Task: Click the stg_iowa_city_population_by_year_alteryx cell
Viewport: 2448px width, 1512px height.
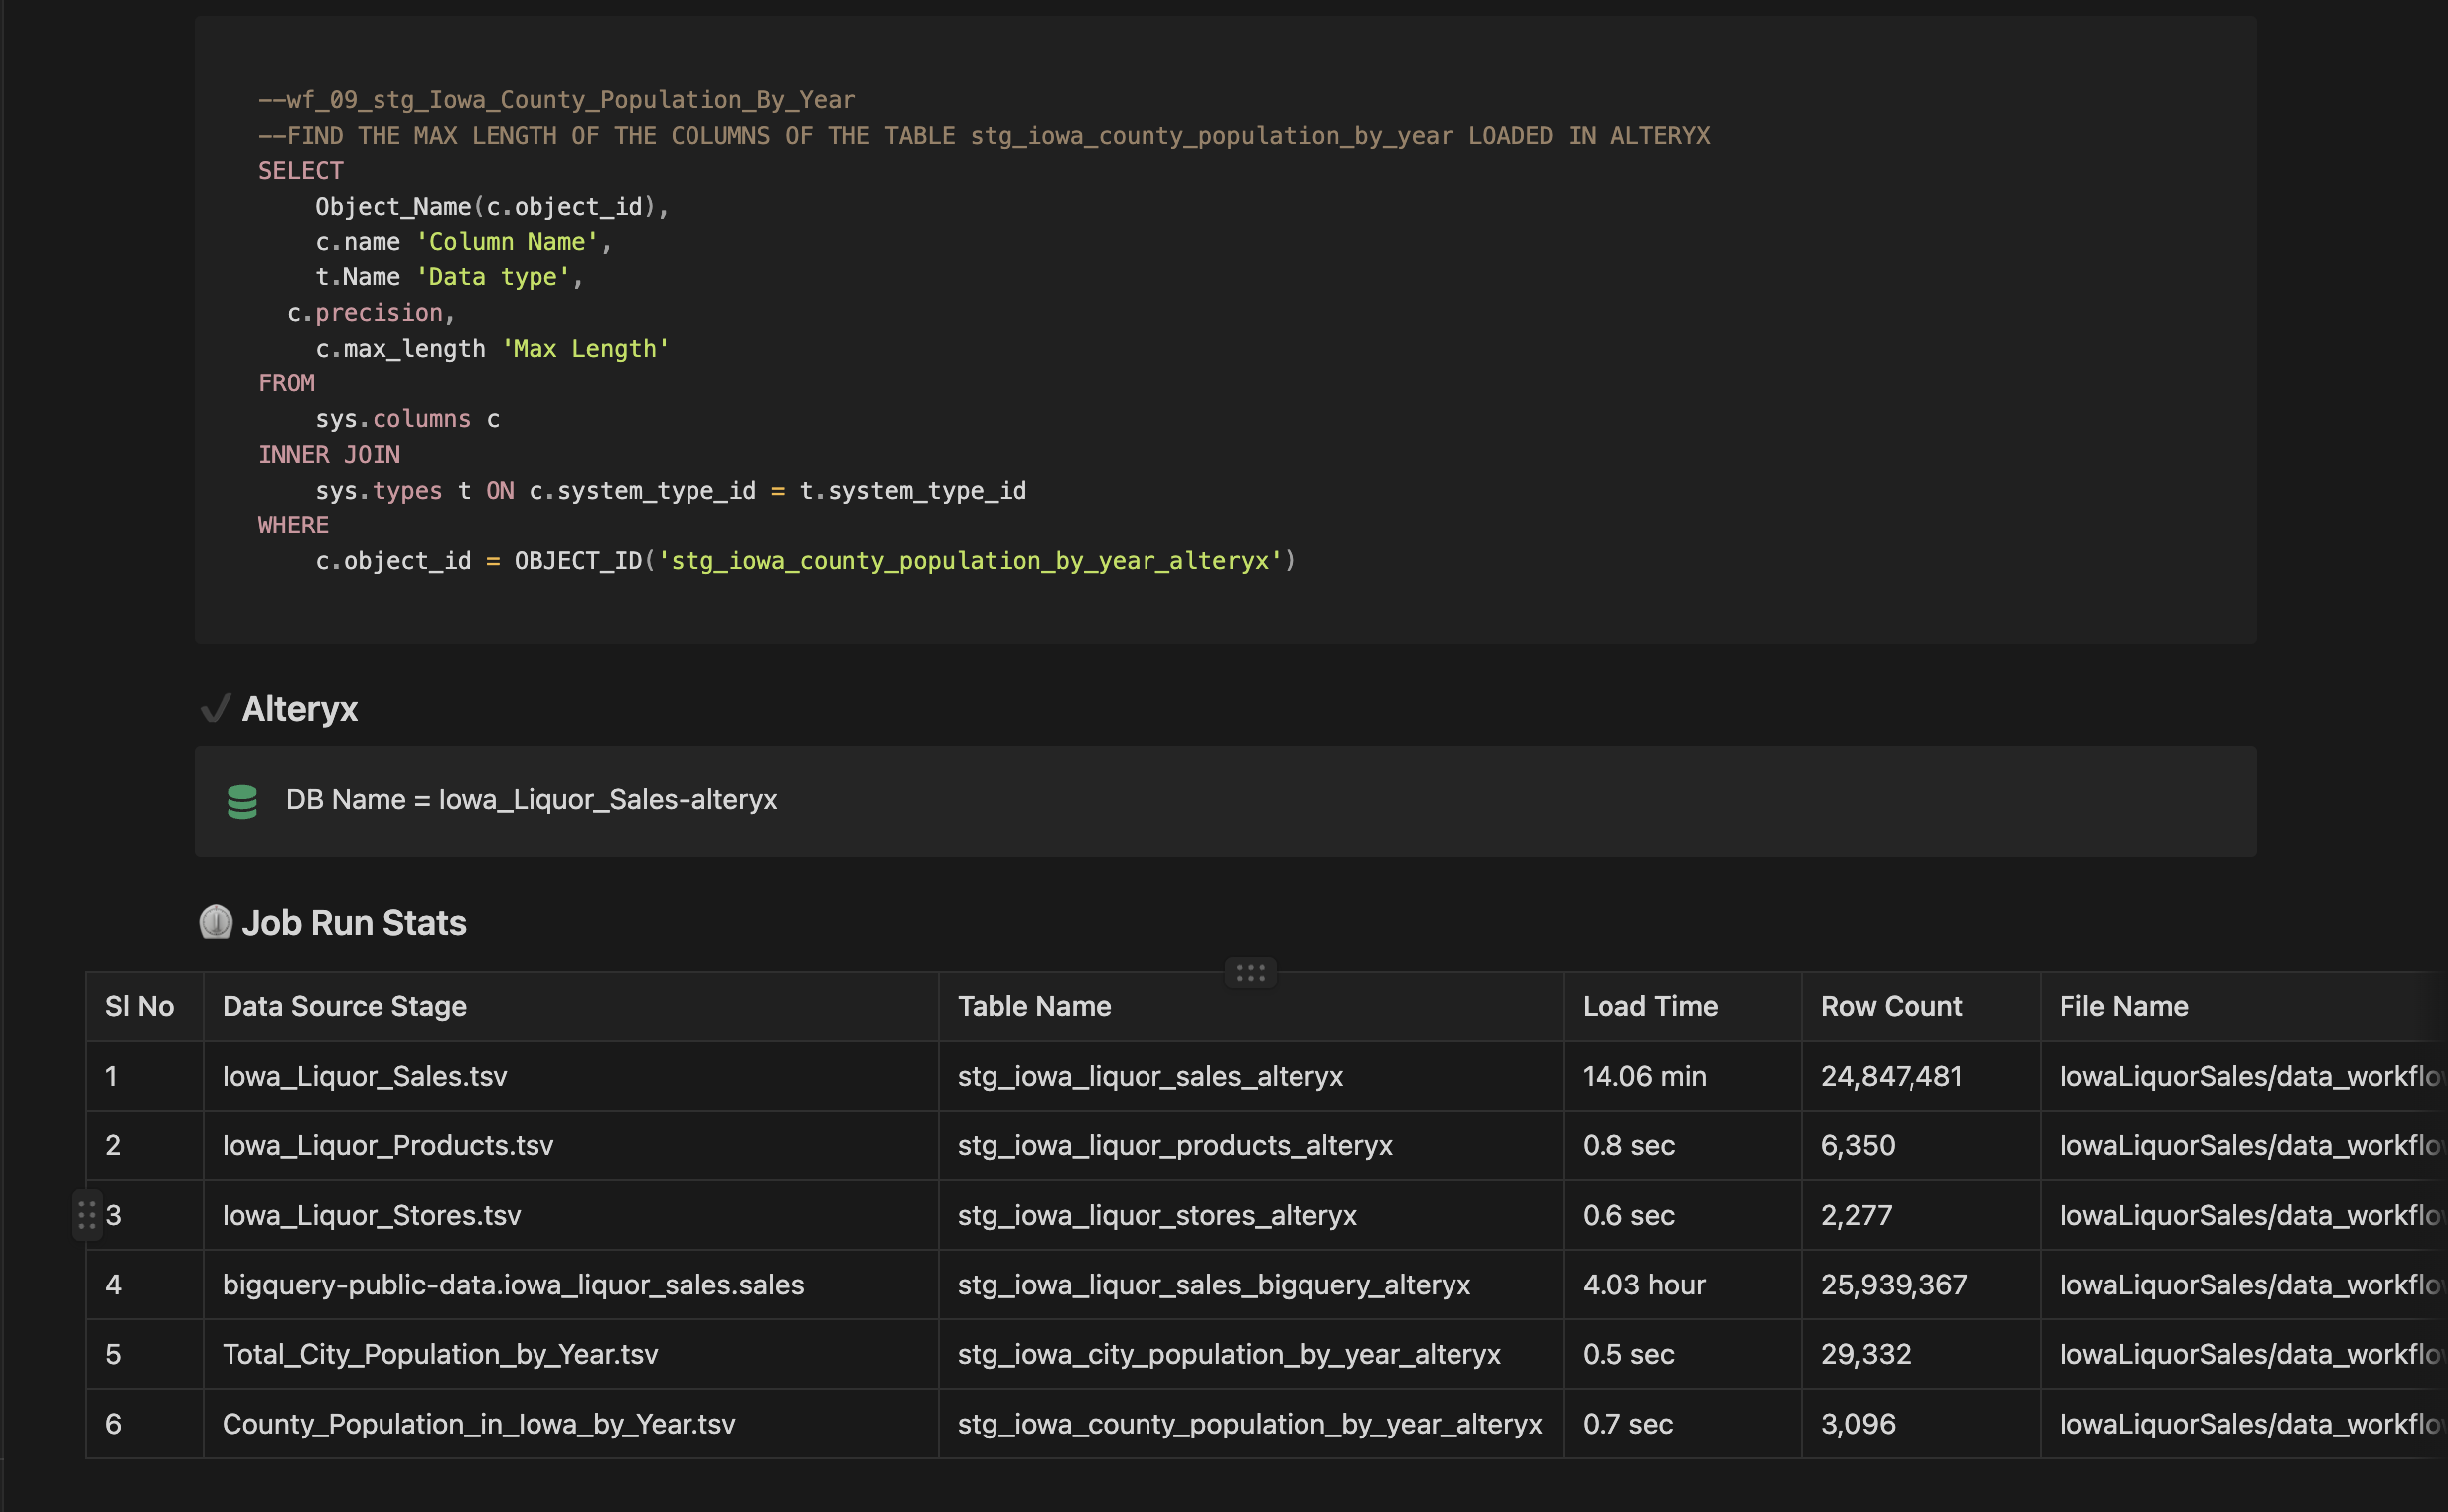Action: [1251, 1354]
